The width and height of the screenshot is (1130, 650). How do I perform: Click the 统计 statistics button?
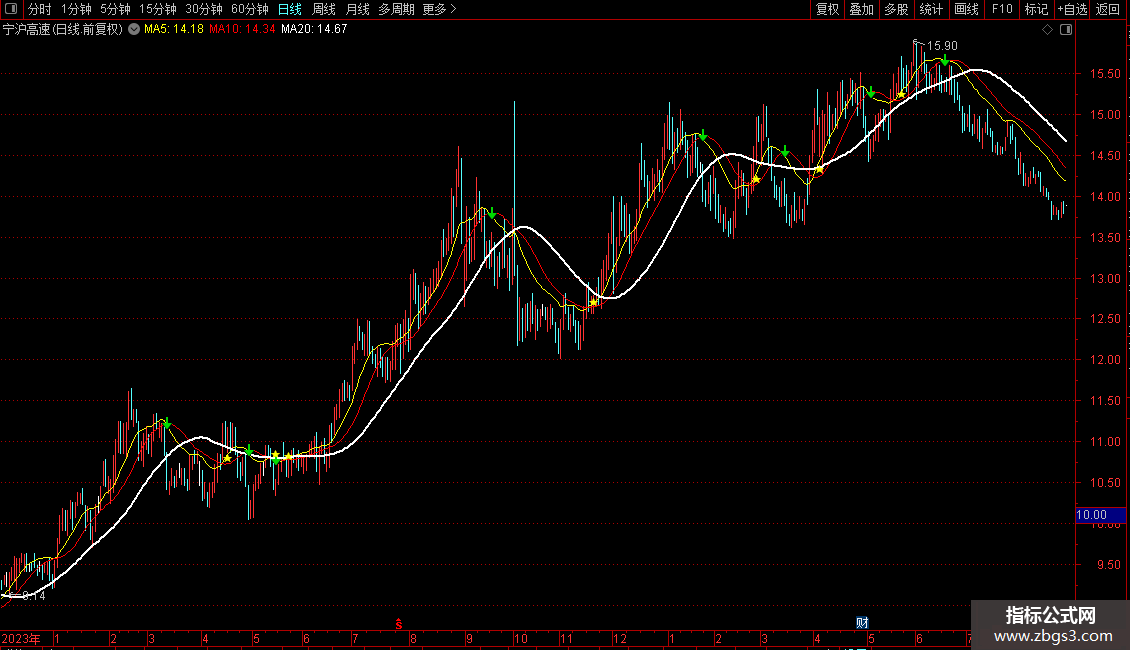(931, 9)
